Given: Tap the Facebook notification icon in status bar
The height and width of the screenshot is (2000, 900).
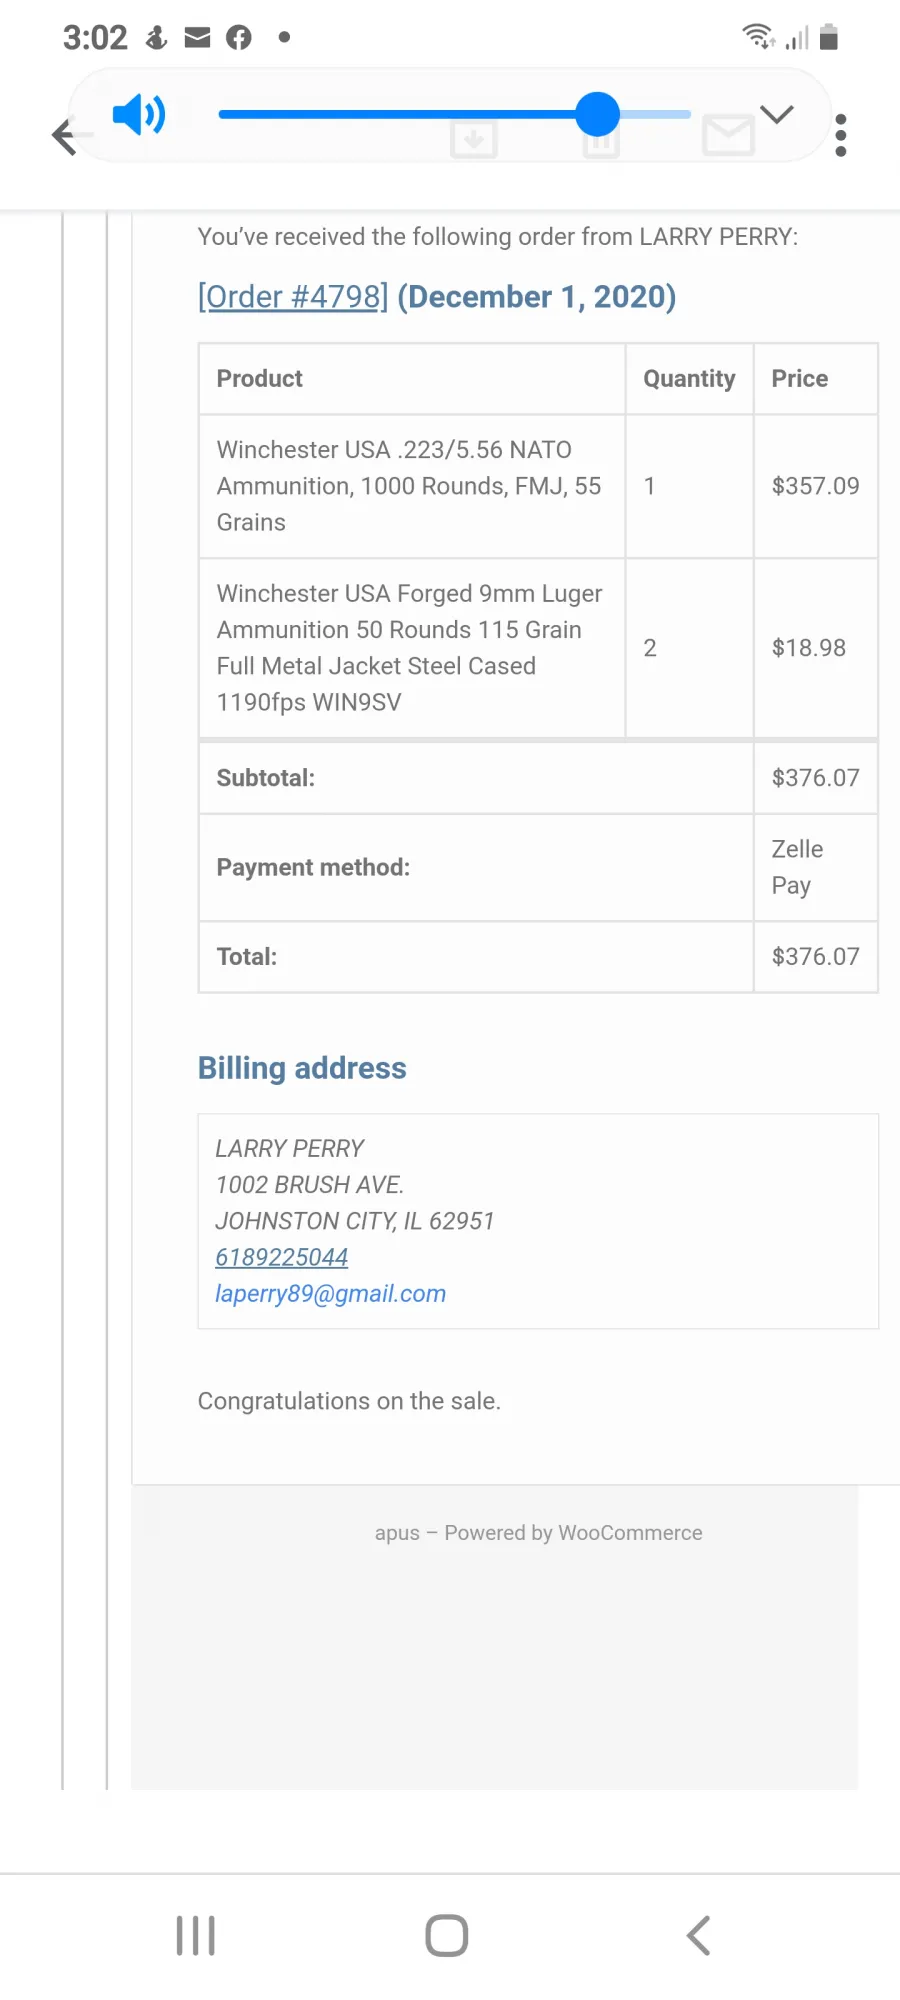Looking at the screenshot, I should tap(238, 38).
